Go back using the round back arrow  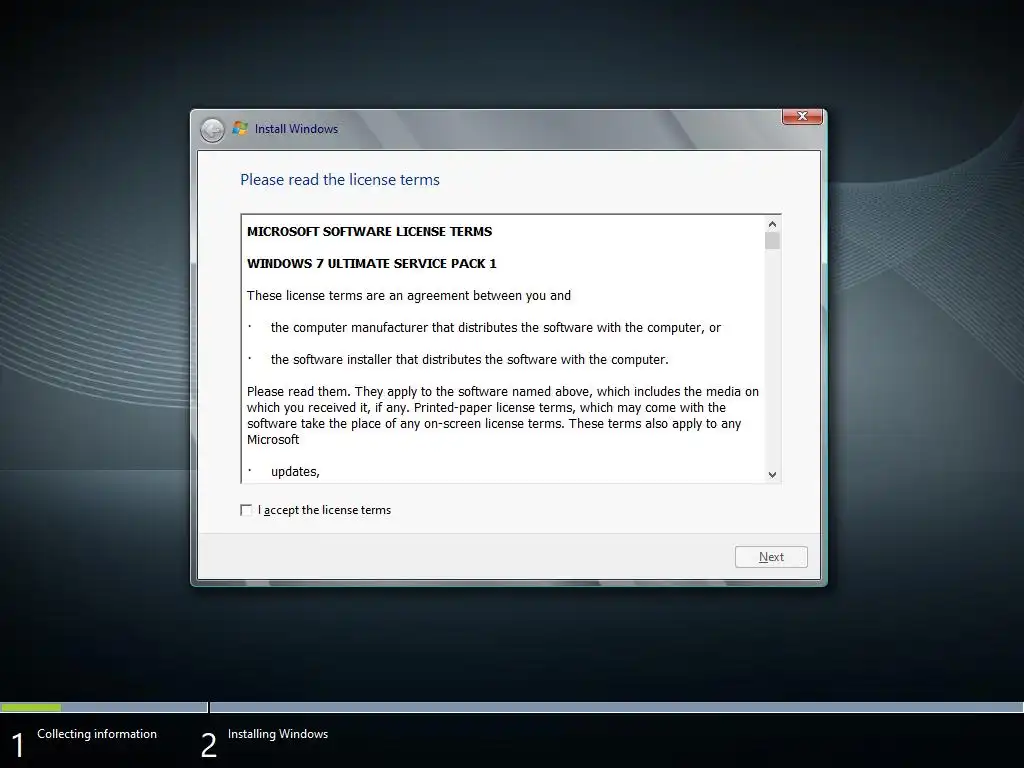[212, 130]
